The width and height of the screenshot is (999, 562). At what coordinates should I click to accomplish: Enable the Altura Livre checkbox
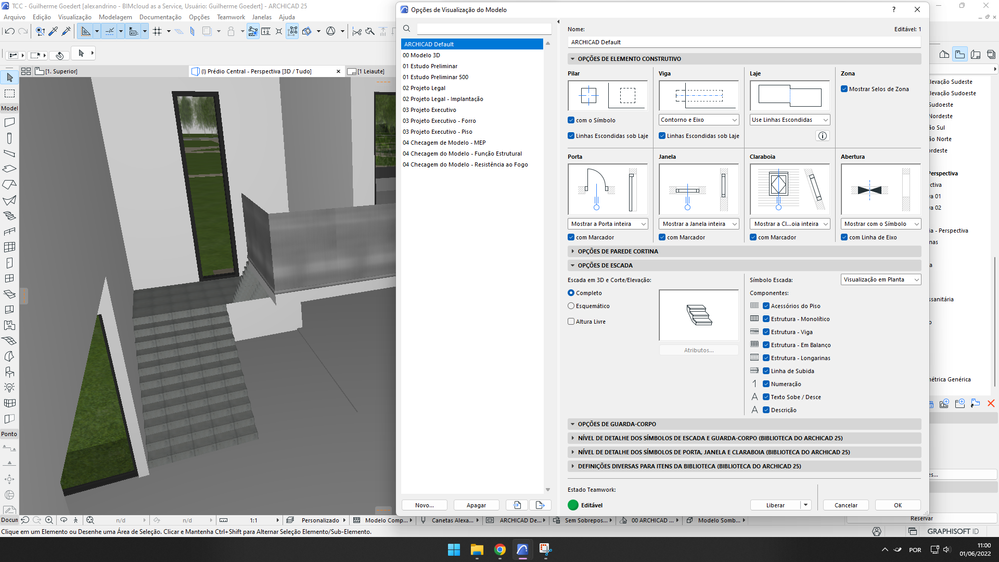point(571,322)
